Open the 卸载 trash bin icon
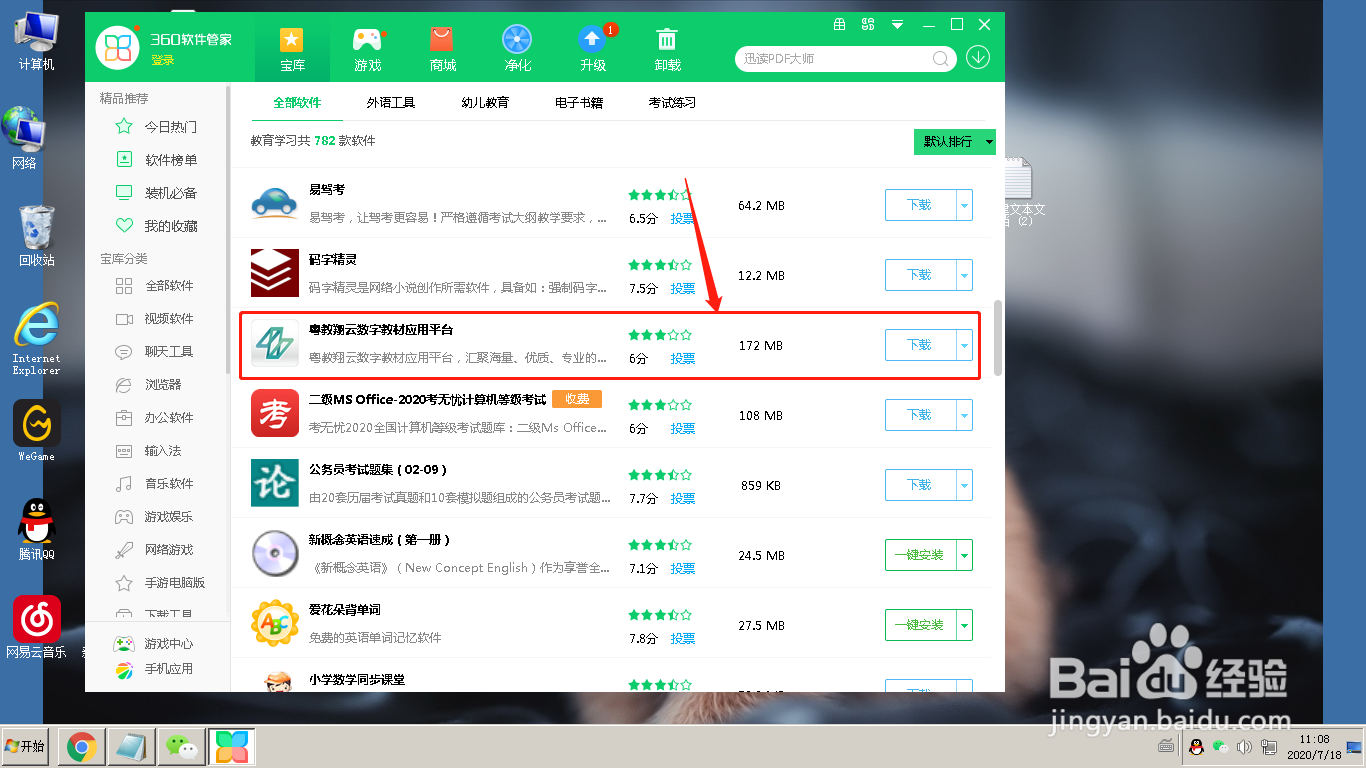The width and height of the screenshot is (1366, 768). point(667,39)
